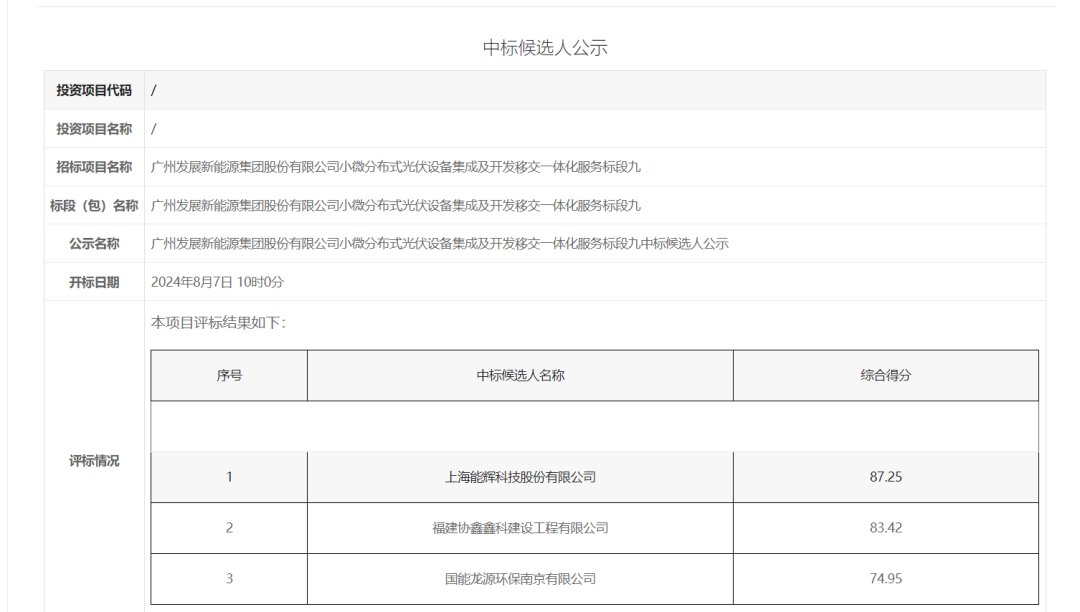Viewport: 1080px width, 612px height.
Task: Click the 标段（包）名称 row label
Action: coord(94,206)
